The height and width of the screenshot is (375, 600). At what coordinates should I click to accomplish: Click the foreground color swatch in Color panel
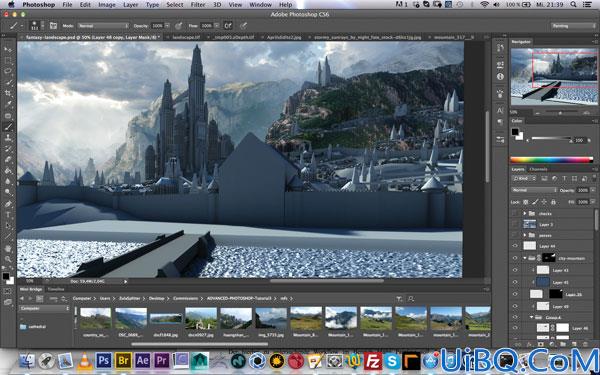(x=515, y=132)
